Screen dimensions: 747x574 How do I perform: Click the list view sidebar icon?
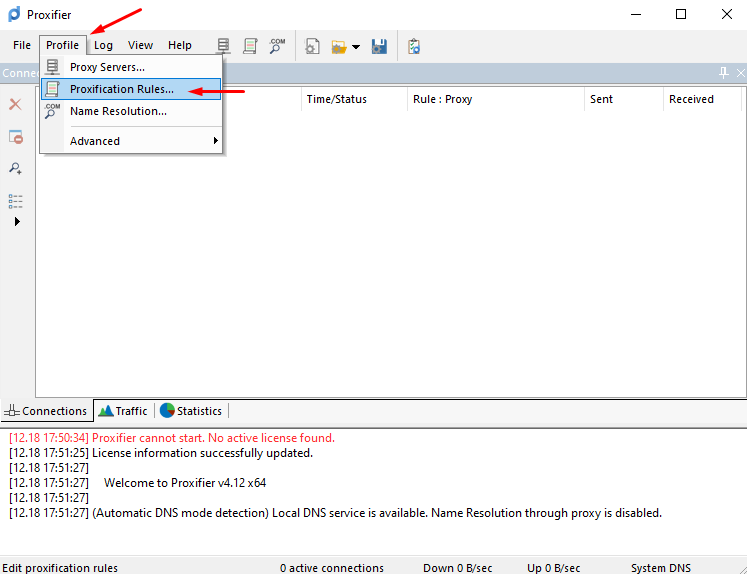(x=15, y=201)
